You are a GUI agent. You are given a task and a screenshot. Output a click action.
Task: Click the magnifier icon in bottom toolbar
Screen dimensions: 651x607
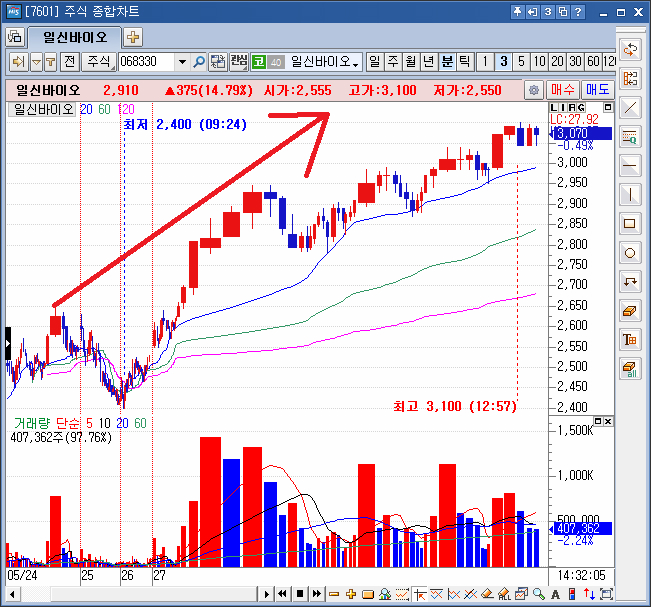(x=538, y=594)
